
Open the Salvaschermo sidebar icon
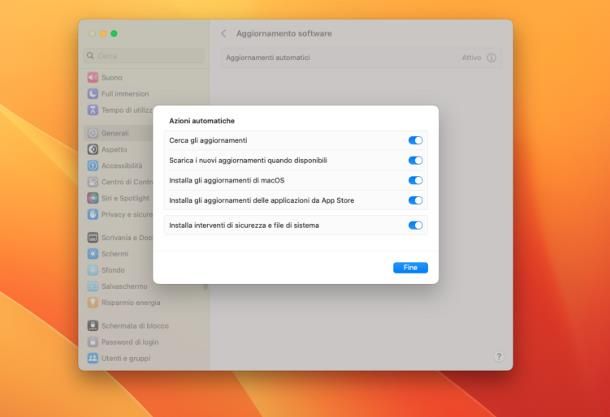pyautogui.click(x=93, y=286)
